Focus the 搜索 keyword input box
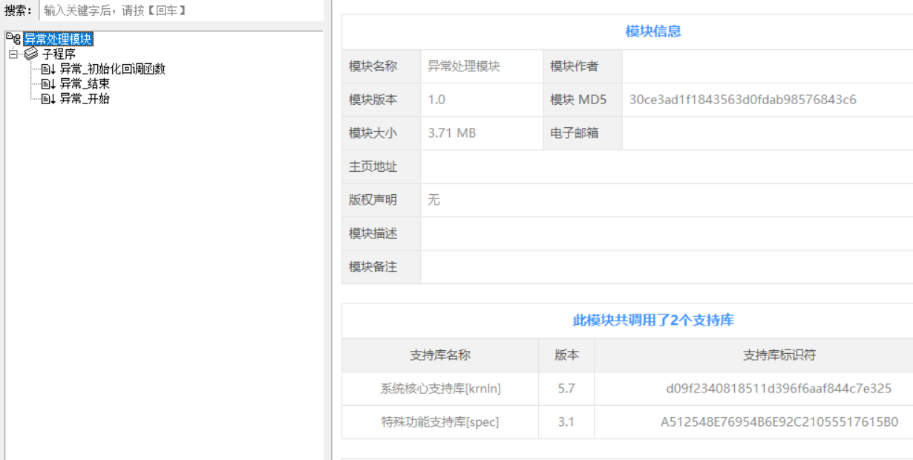The image size is (913, 460). 180,10
